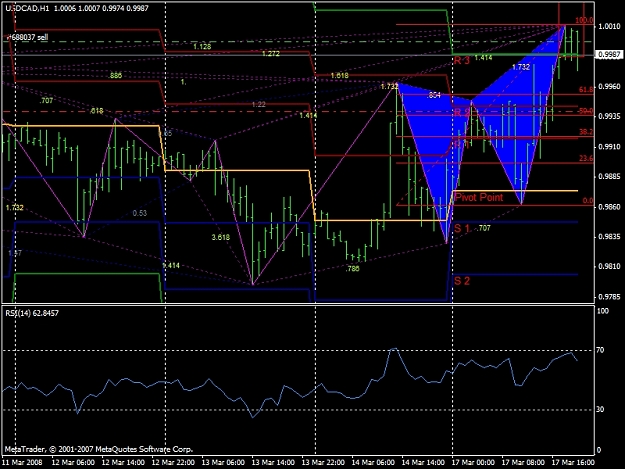Click the 0.9810 price axis value

[x=609, y=267]
